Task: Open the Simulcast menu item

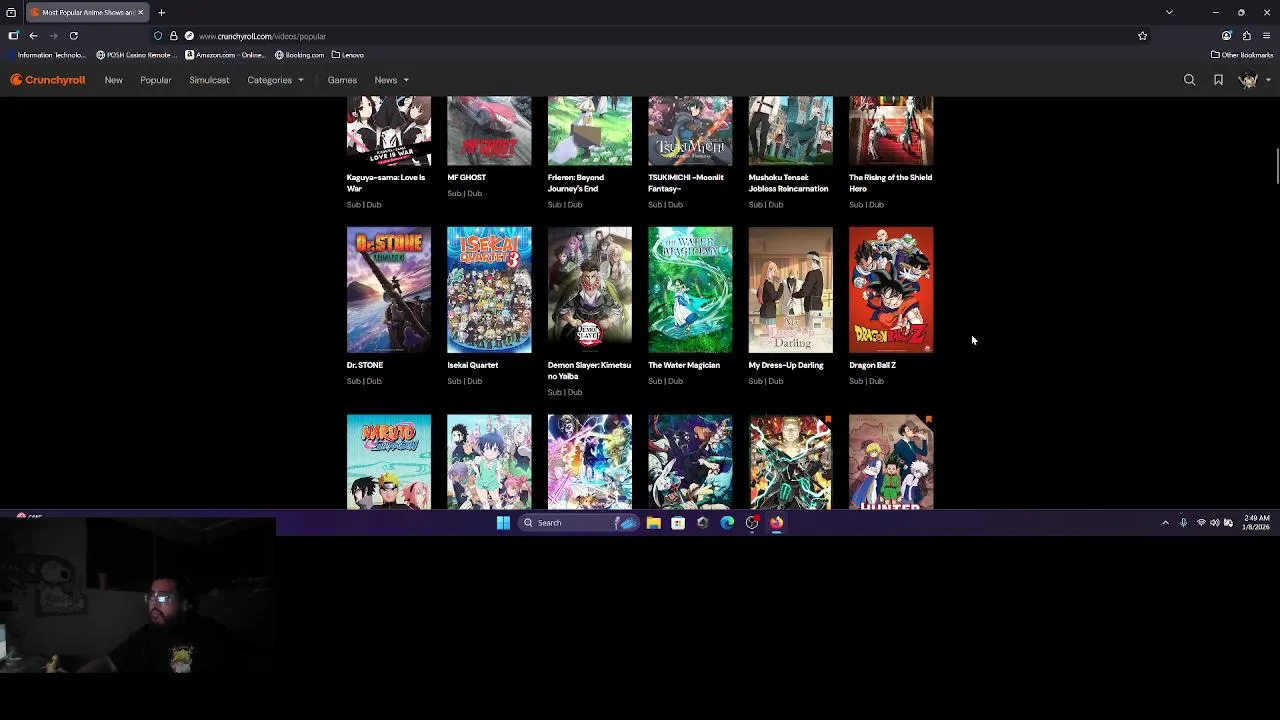Action: click(209, 80)
